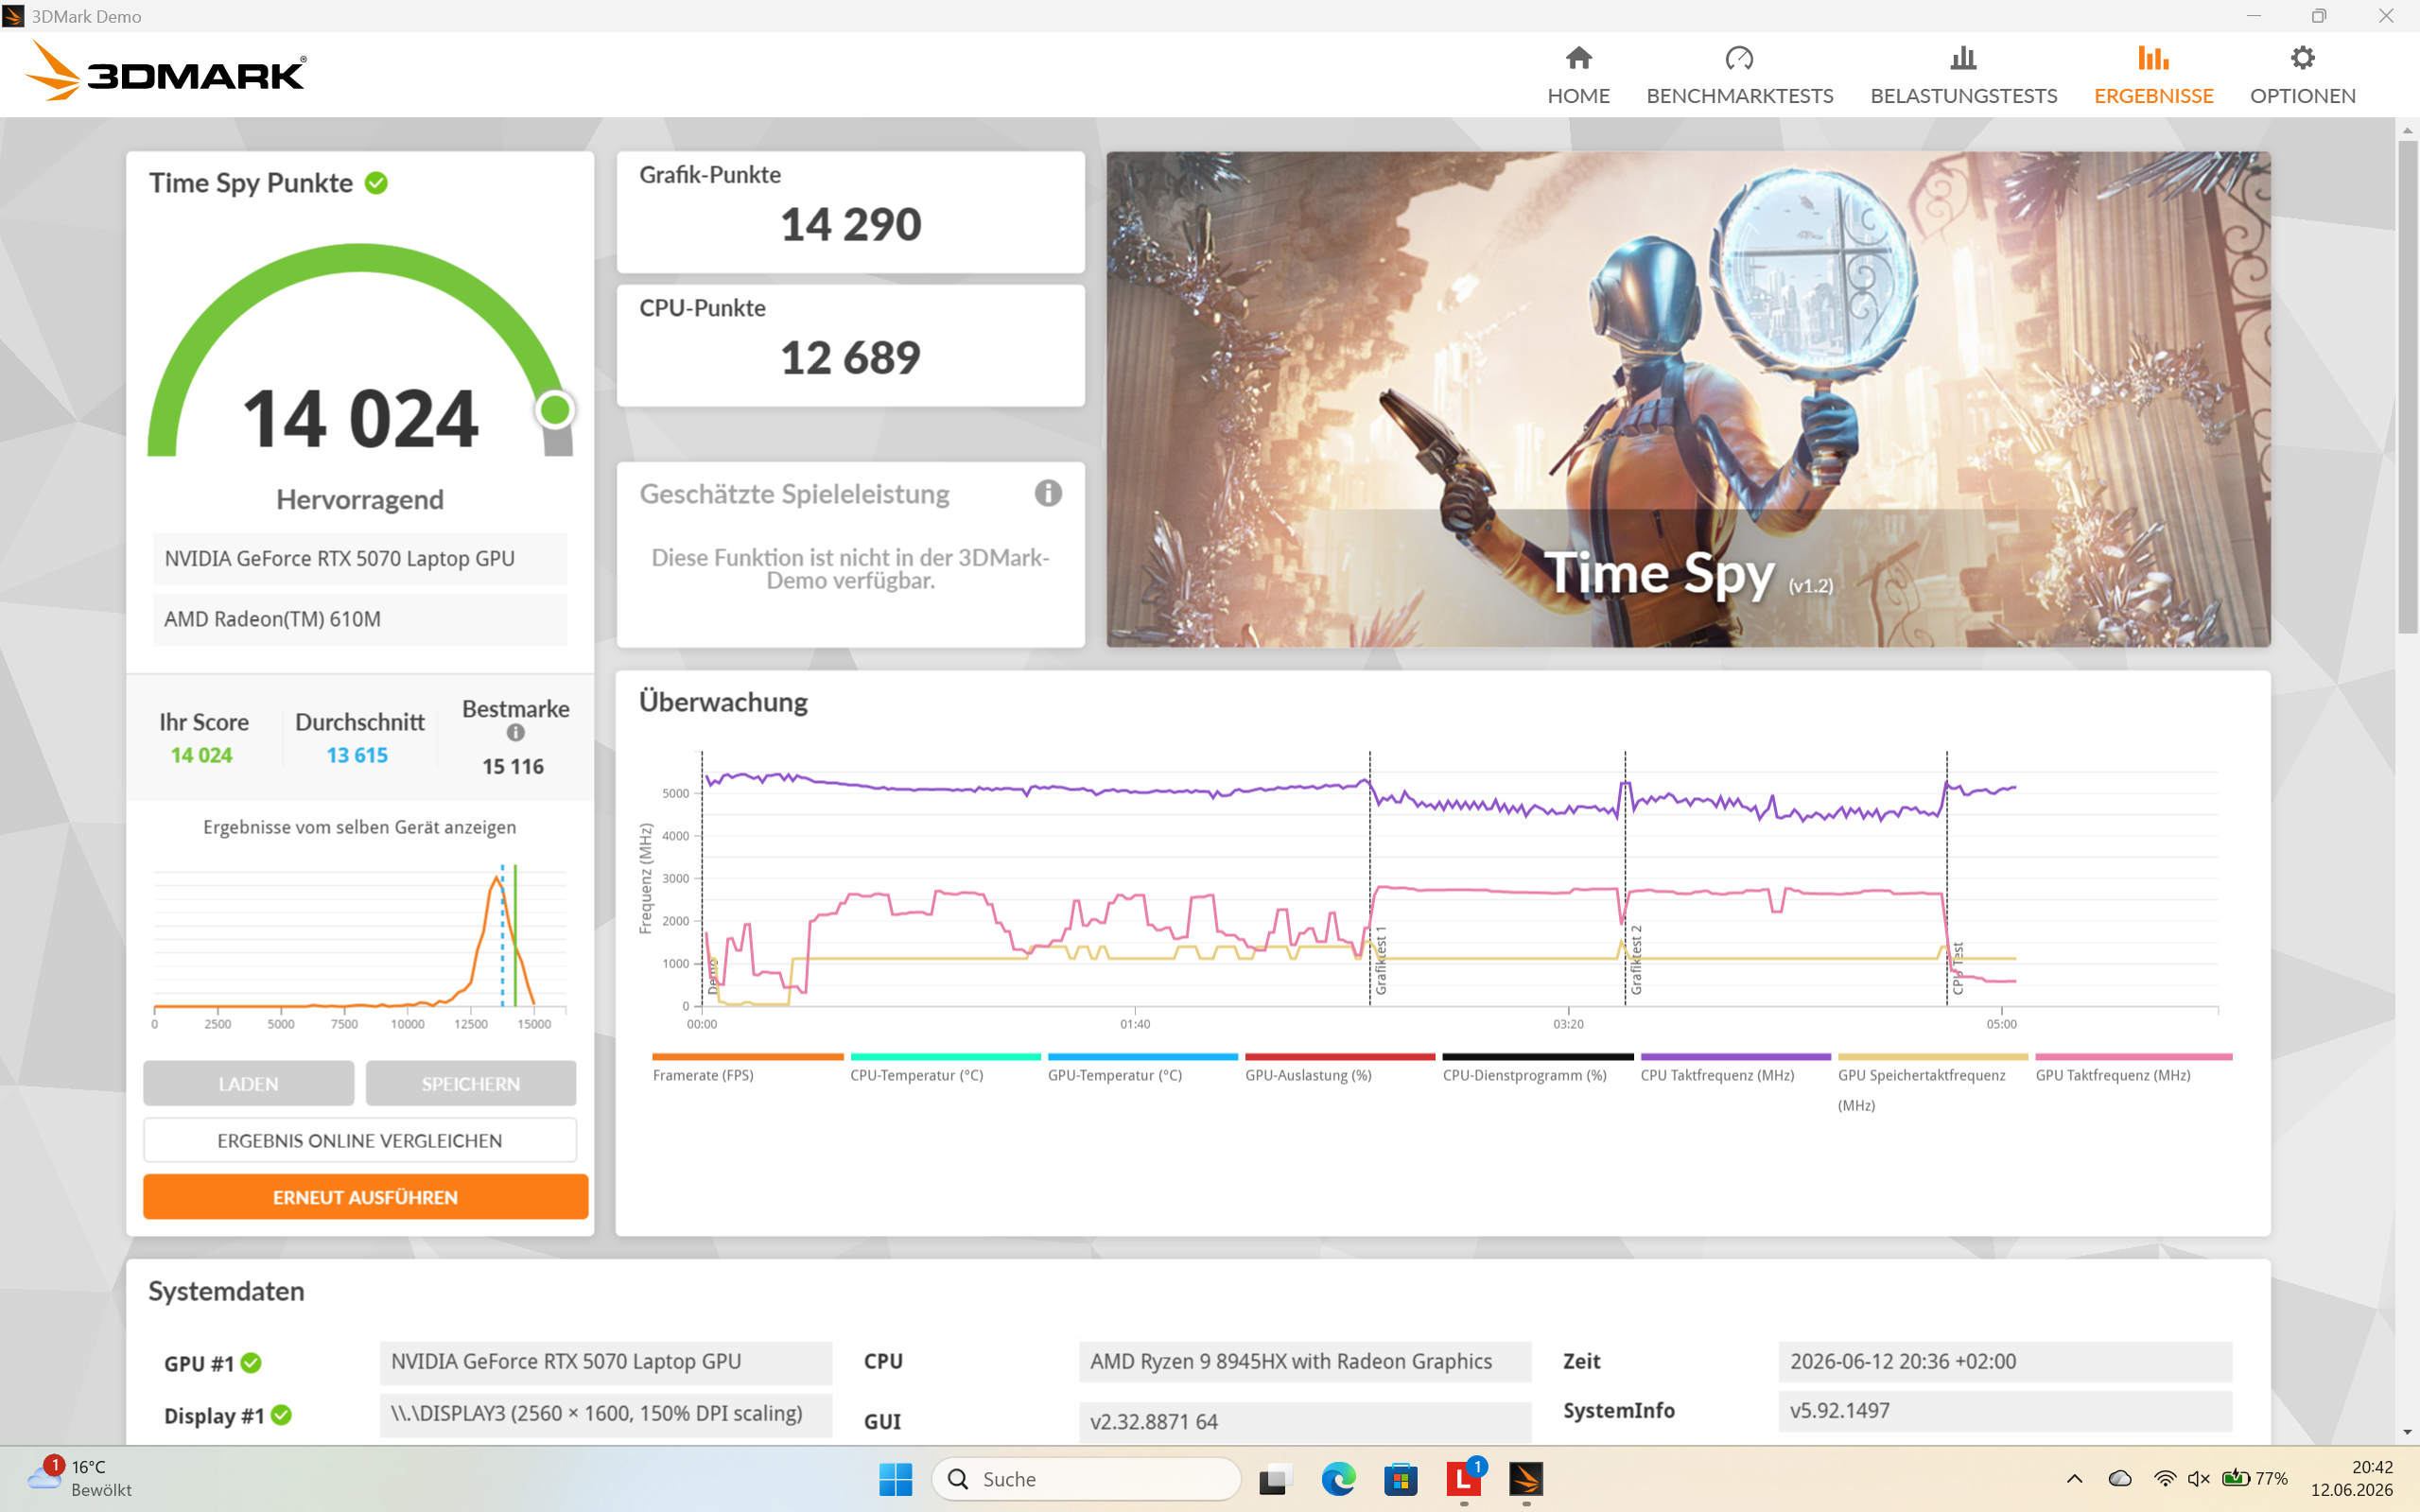Toggle GPU-Temperatur (°C) legend item
Image resolution: width=2420 pixels, height=1512 pixels.
coord(1142,1069)
